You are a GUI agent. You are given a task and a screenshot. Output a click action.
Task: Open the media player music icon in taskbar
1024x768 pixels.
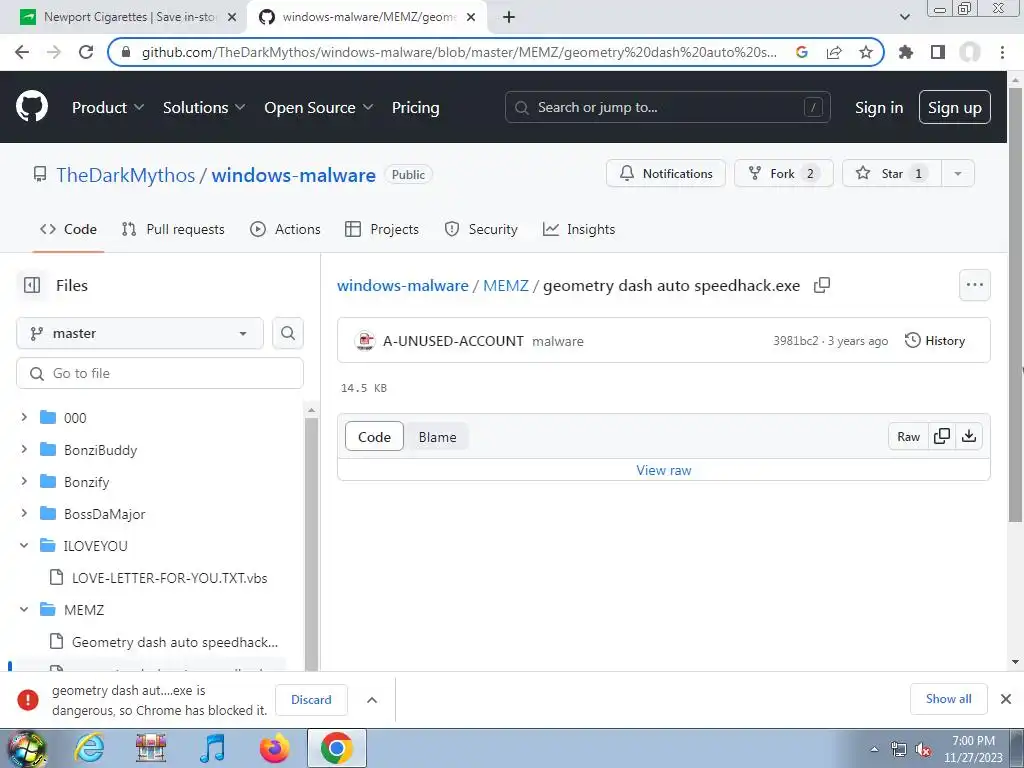(x=213, y=748)
